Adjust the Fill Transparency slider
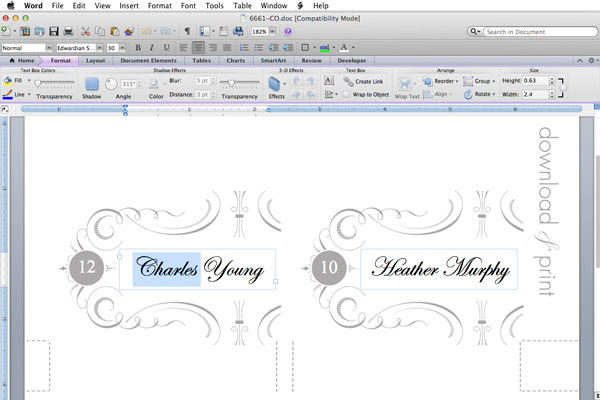Screen dimensions: 600x400 pyautogui.click(x=54, y=82)
